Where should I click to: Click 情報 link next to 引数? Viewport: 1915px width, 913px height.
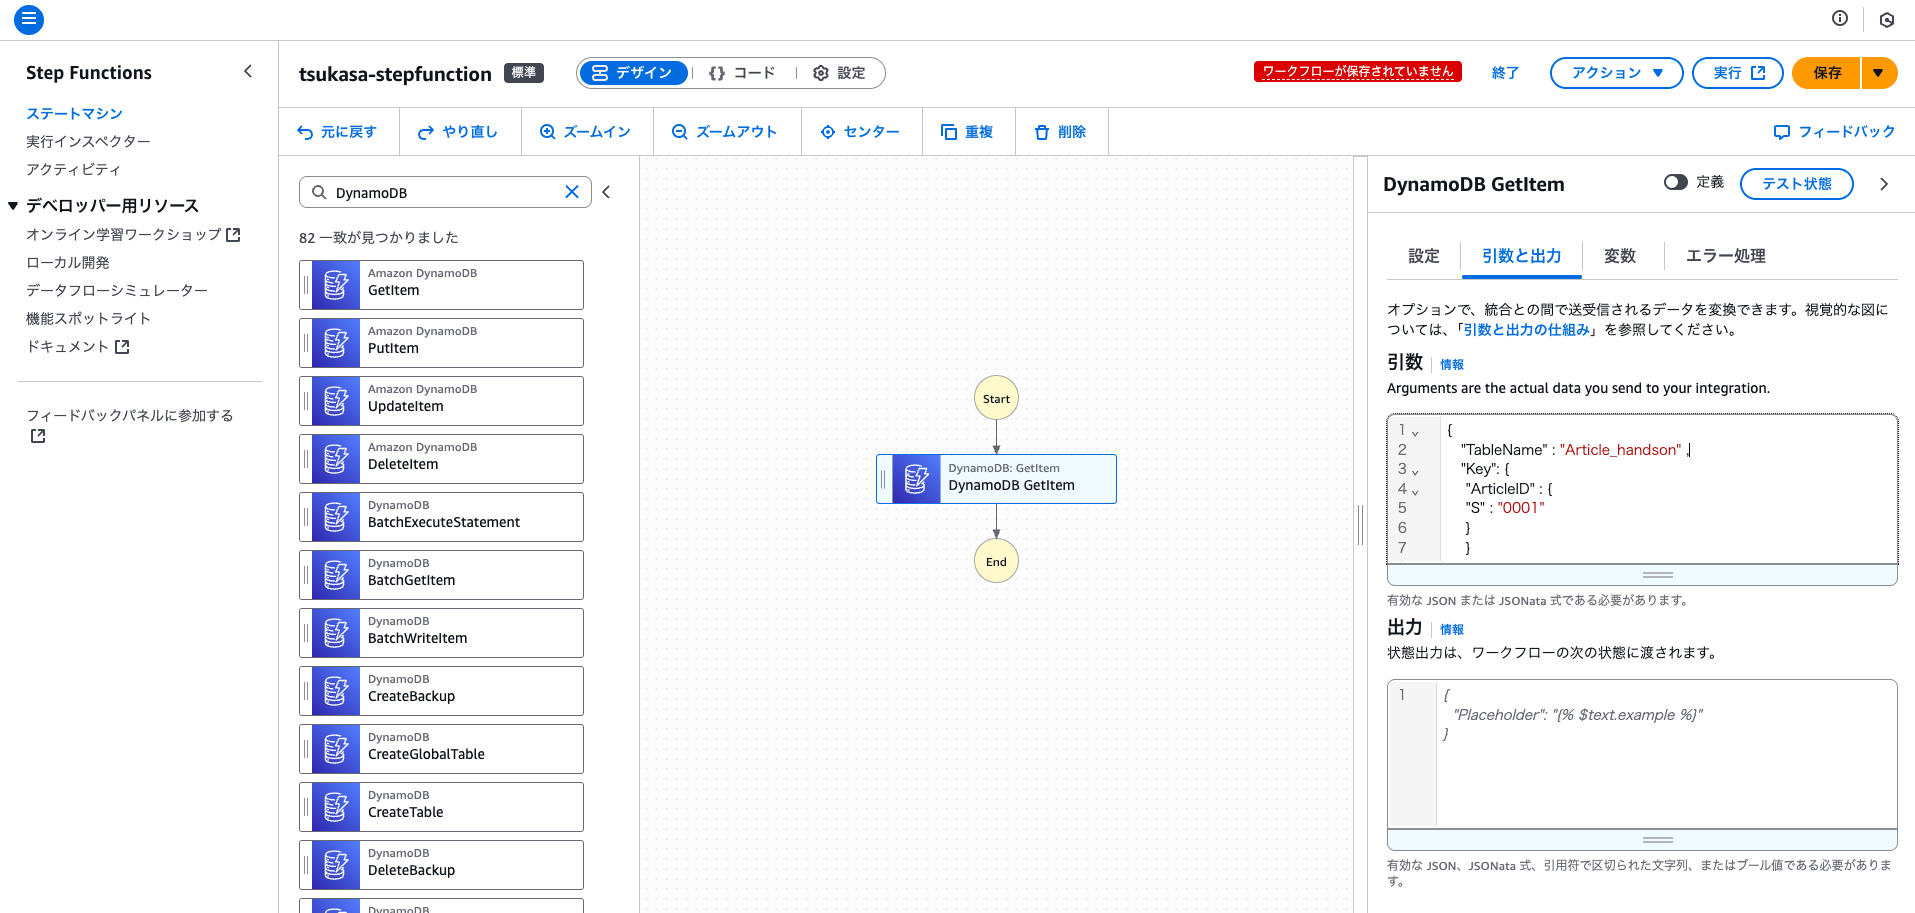pyautogui.click(x=1451, y=365)
